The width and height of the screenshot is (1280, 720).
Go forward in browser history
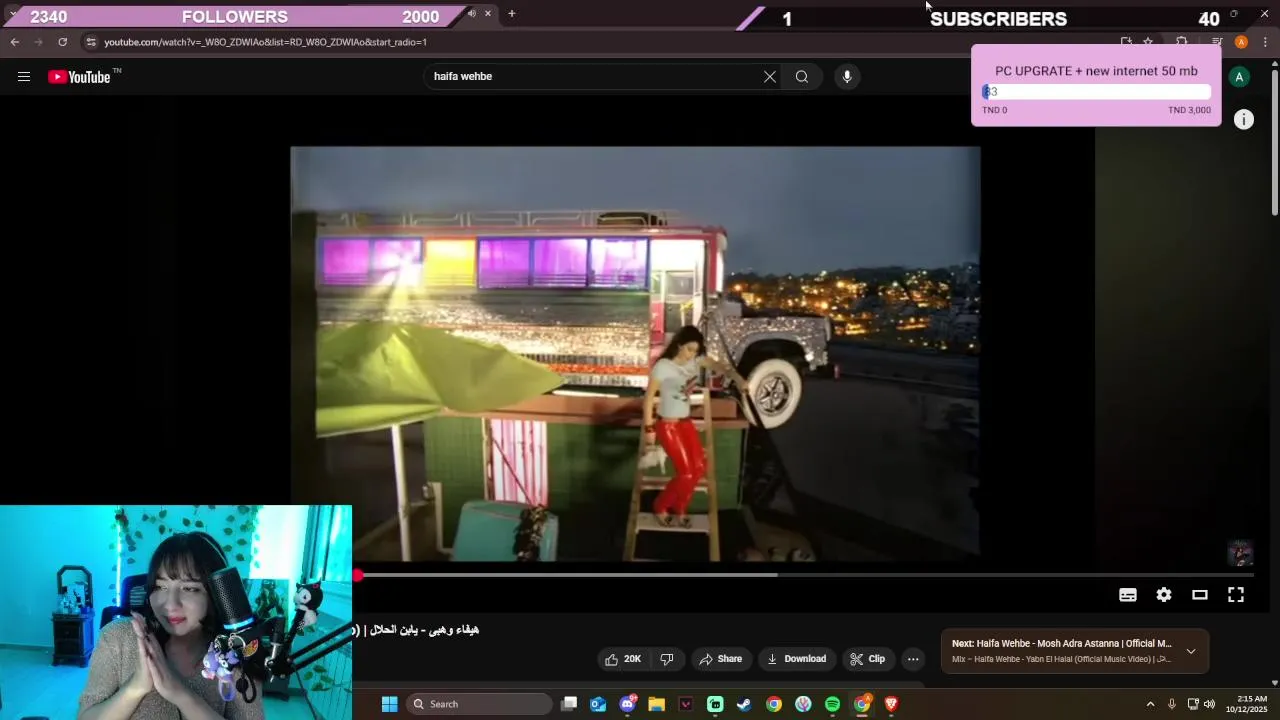coord(39,42)
